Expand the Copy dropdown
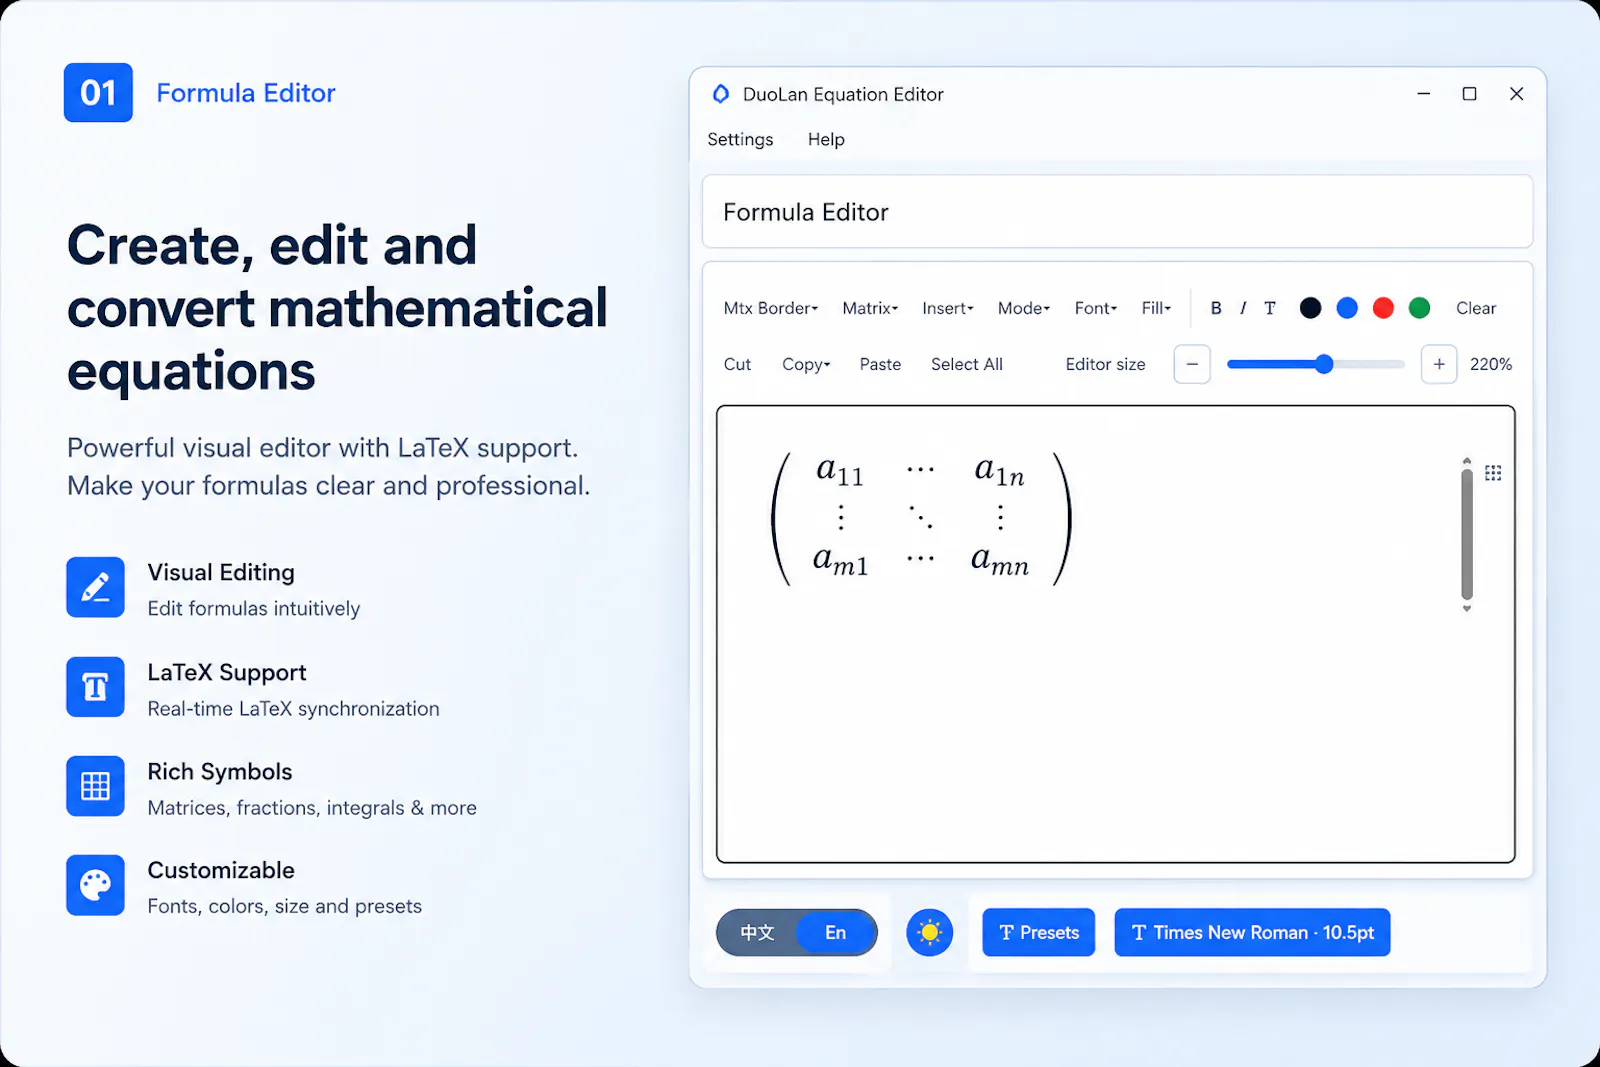Viewport: 1600px width, 1067px height. point(806,364)
